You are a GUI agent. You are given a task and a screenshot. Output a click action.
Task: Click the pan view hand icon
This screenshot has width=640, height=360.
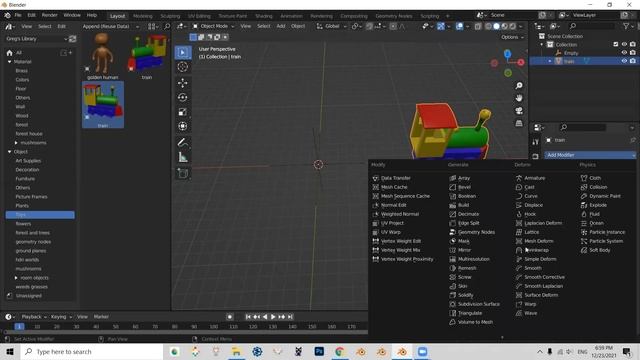click(x=519, y=98)
